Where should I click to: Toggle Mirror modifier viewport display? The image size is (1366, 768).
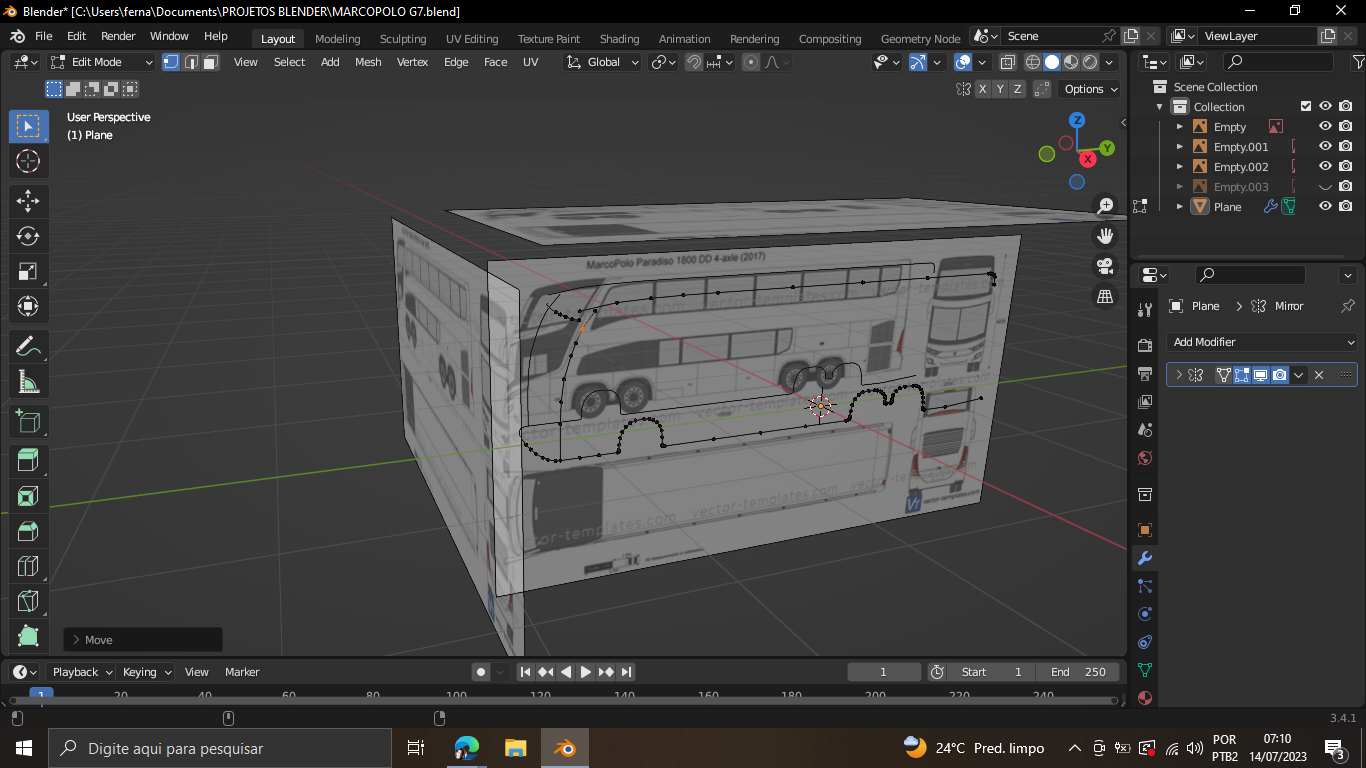[1261, 375]
